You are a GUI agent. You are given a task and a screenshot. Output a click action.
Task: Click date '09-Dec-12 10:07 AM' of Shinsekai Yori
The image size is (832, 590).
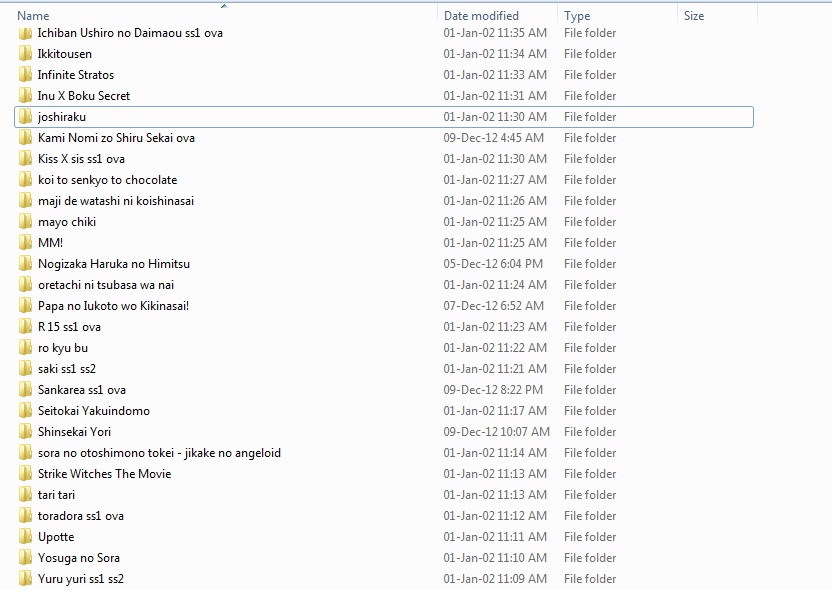pos(497,432)
